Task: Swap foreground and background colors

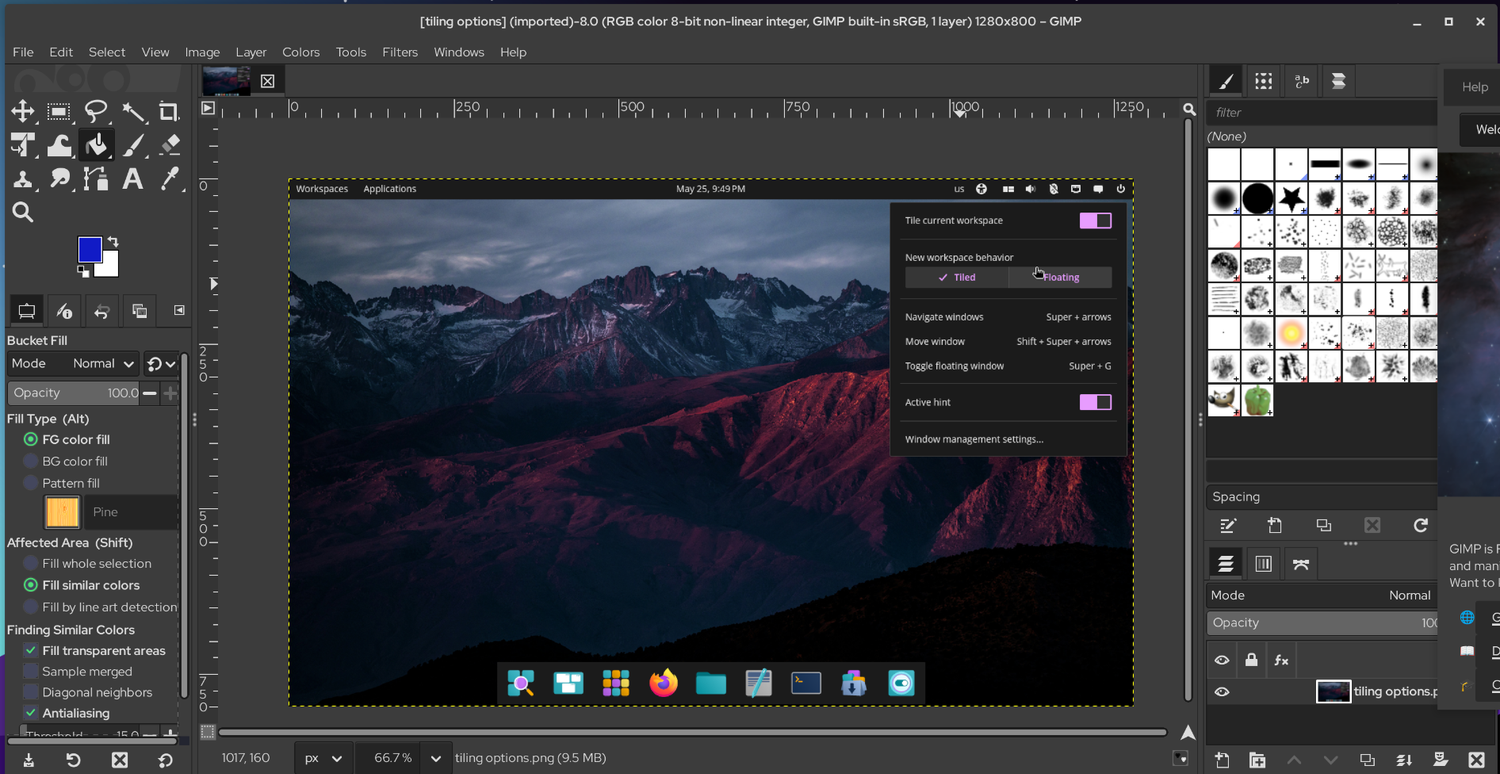Action: (x=113, y=242)
